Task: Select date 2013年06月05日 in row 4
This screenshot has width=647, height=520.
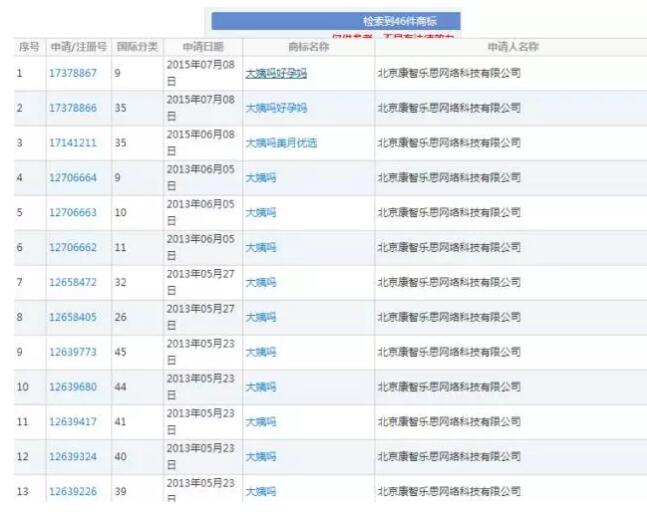Action: 201,178
